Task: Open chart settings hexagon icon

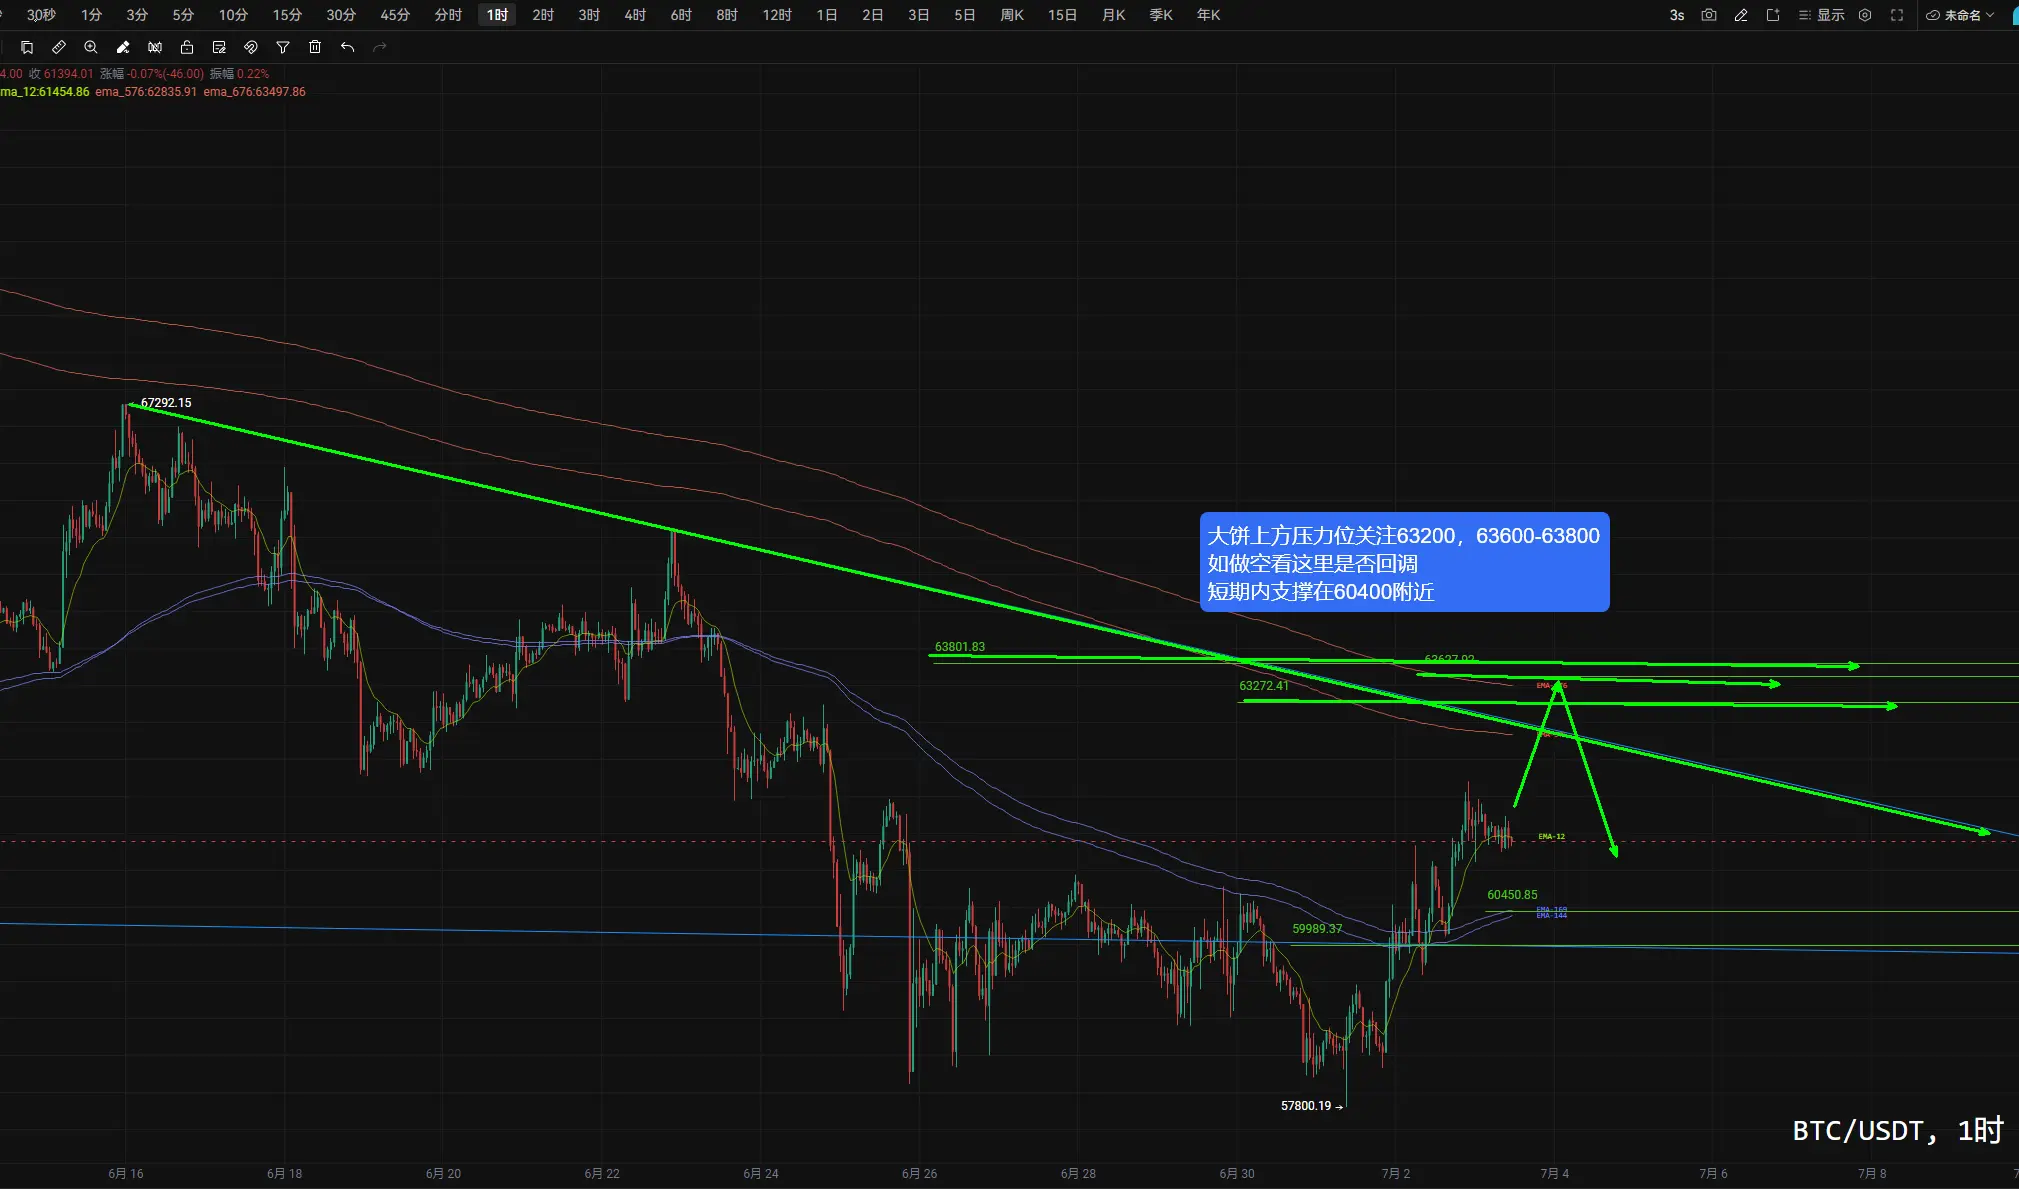Action: 1865,15
